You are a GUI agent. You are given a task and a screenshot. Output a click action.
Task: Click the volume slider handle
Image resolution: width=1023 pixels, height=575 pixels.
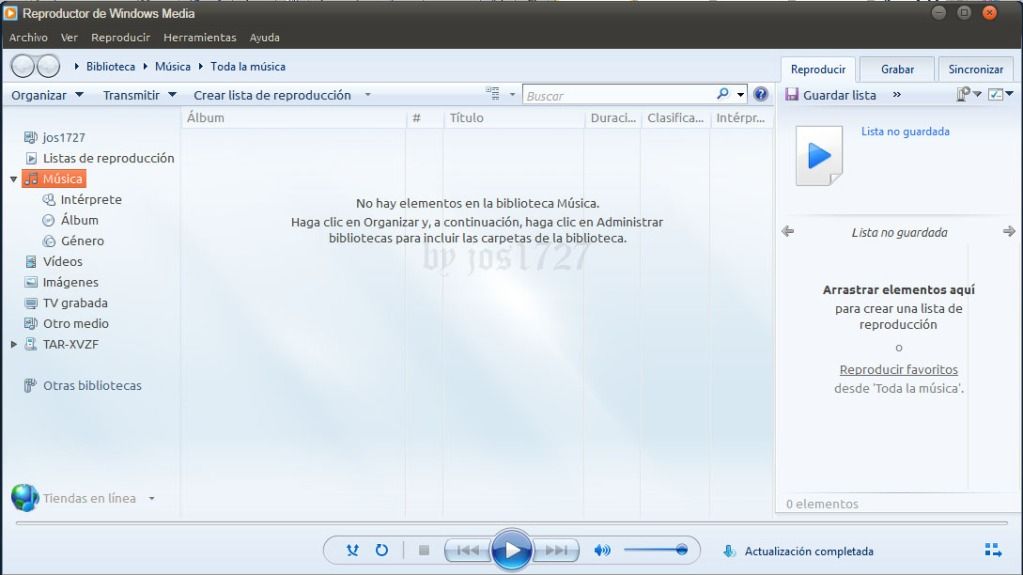(x=681, y=550)
